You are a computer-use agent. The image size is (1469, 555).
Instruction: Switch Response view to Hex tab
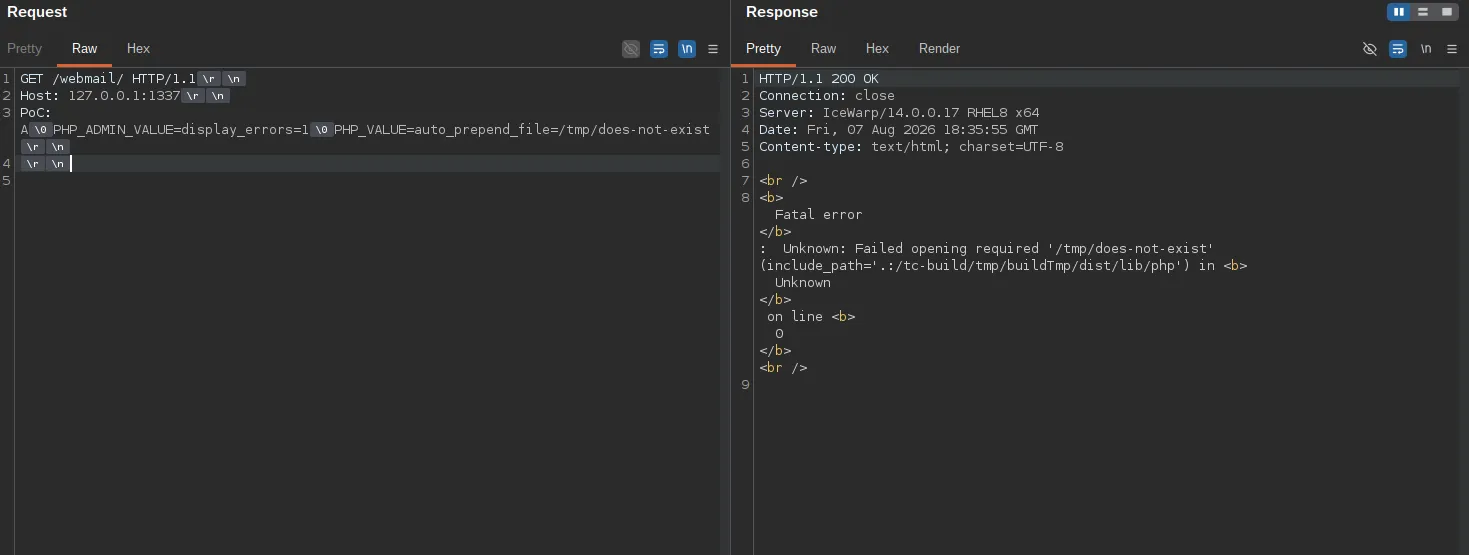877,48
